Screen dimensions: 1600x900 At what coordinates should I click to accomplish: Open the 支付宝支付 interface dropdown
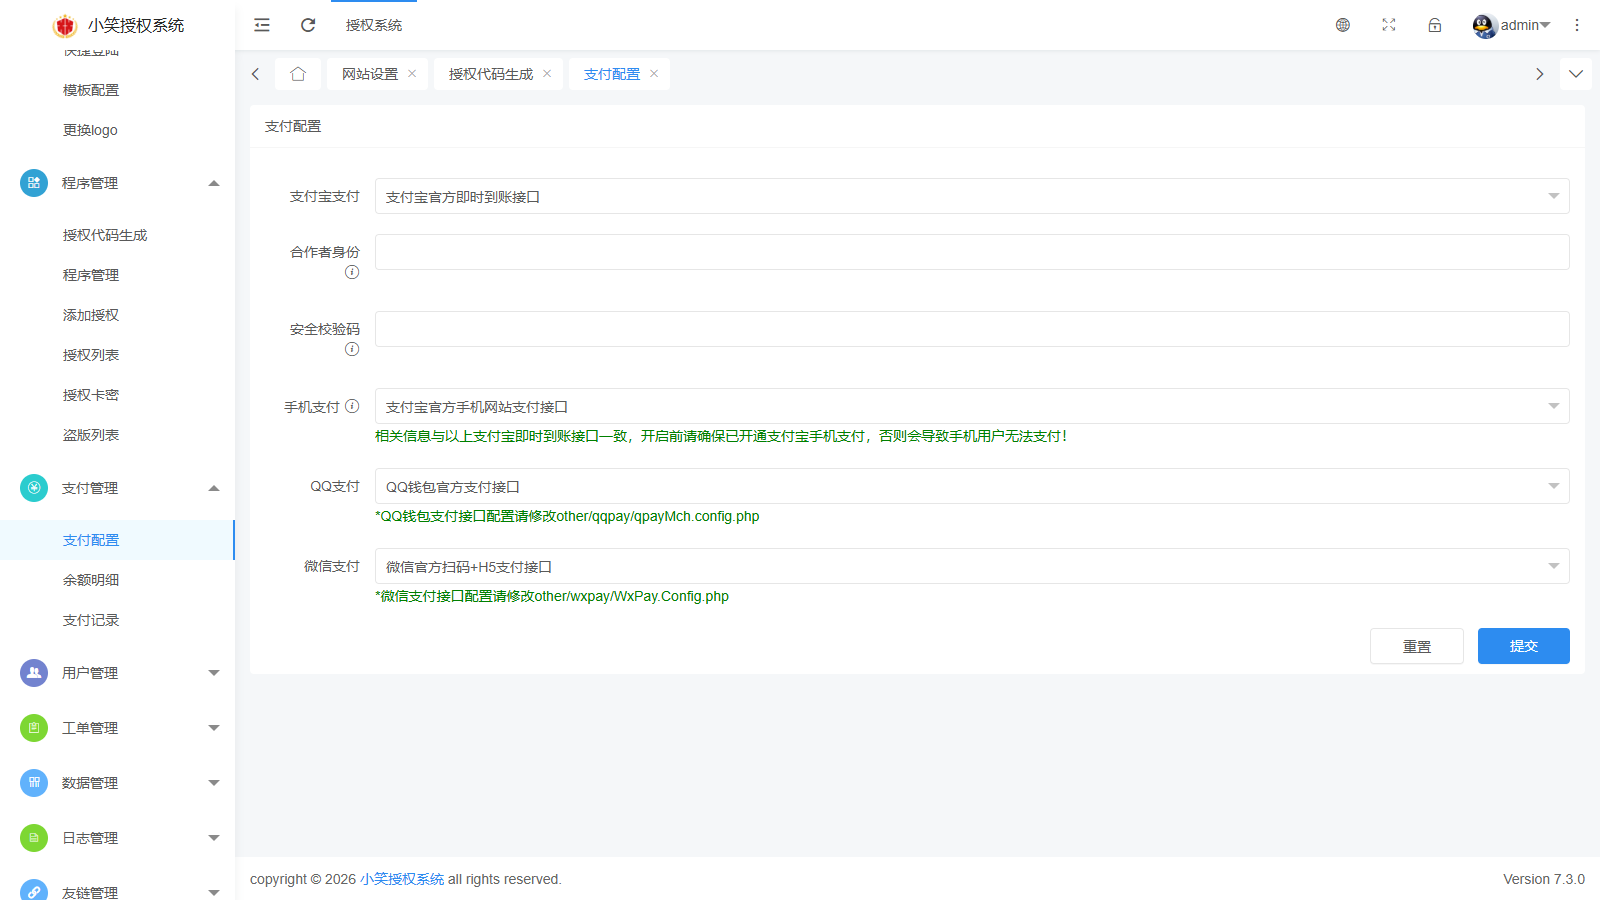[971, 197]
